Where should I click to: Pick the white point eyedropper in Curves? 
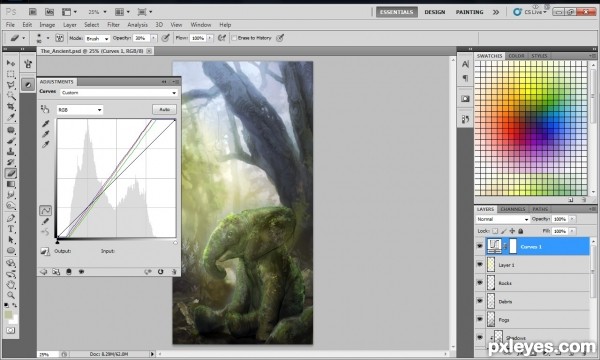click(x=46, y=144)
